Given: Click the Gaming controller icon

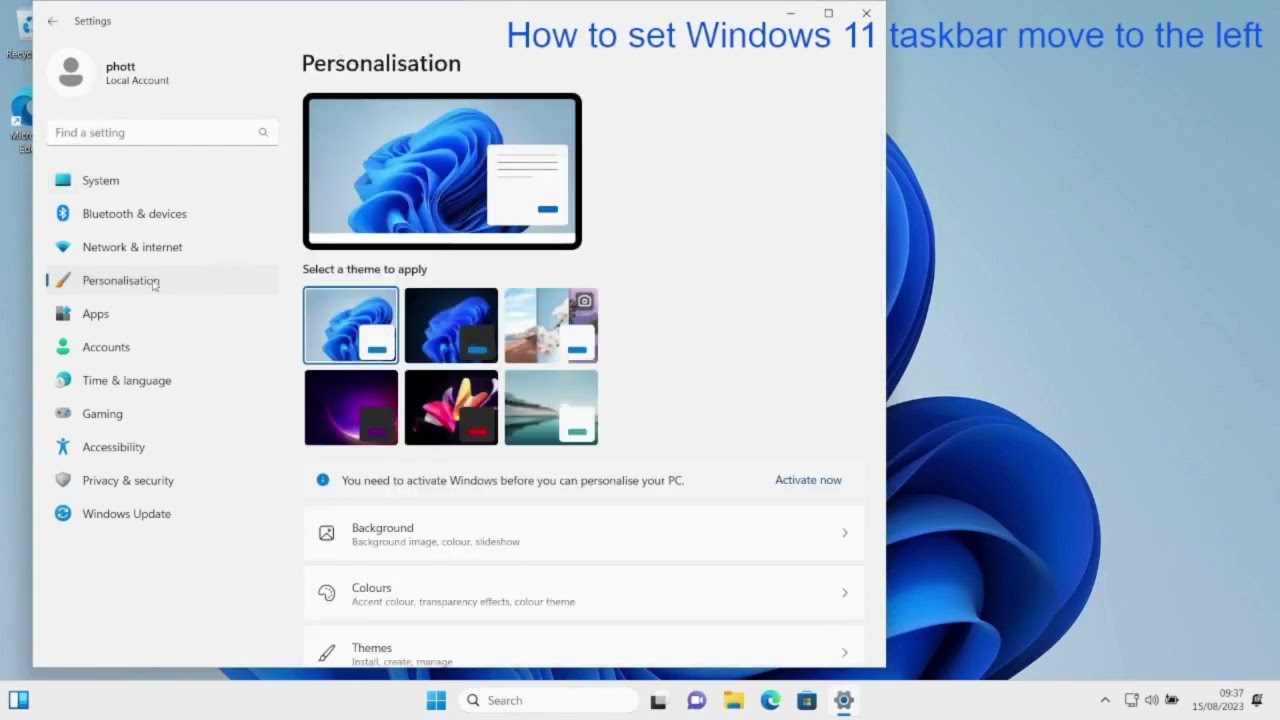Looking at the screenshot, I should pos(63,413).
